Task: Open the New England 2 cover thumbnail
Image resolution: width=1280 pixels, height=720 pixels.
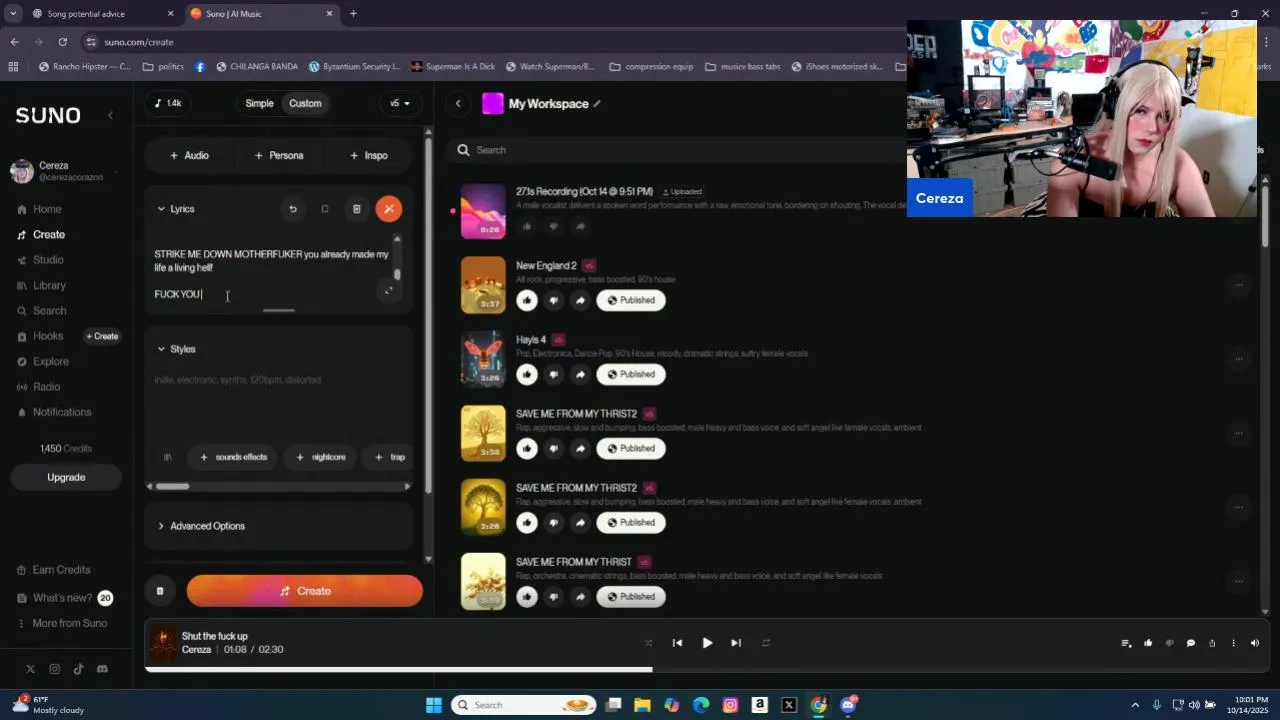Action: [483, 285]
